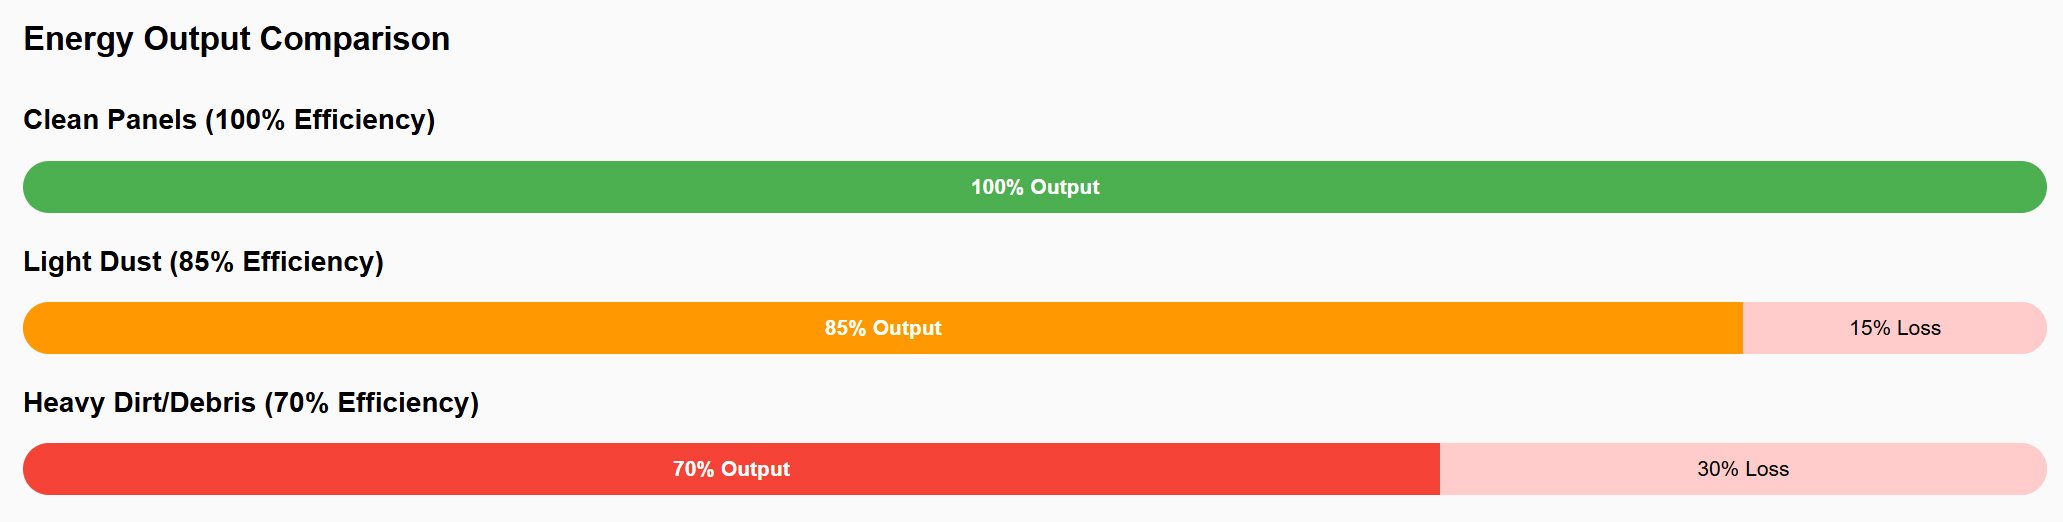The height and width of the screenshot is (522, 2063).
Task: Click the 30% Loss text label
Action: click(1743, 469)
